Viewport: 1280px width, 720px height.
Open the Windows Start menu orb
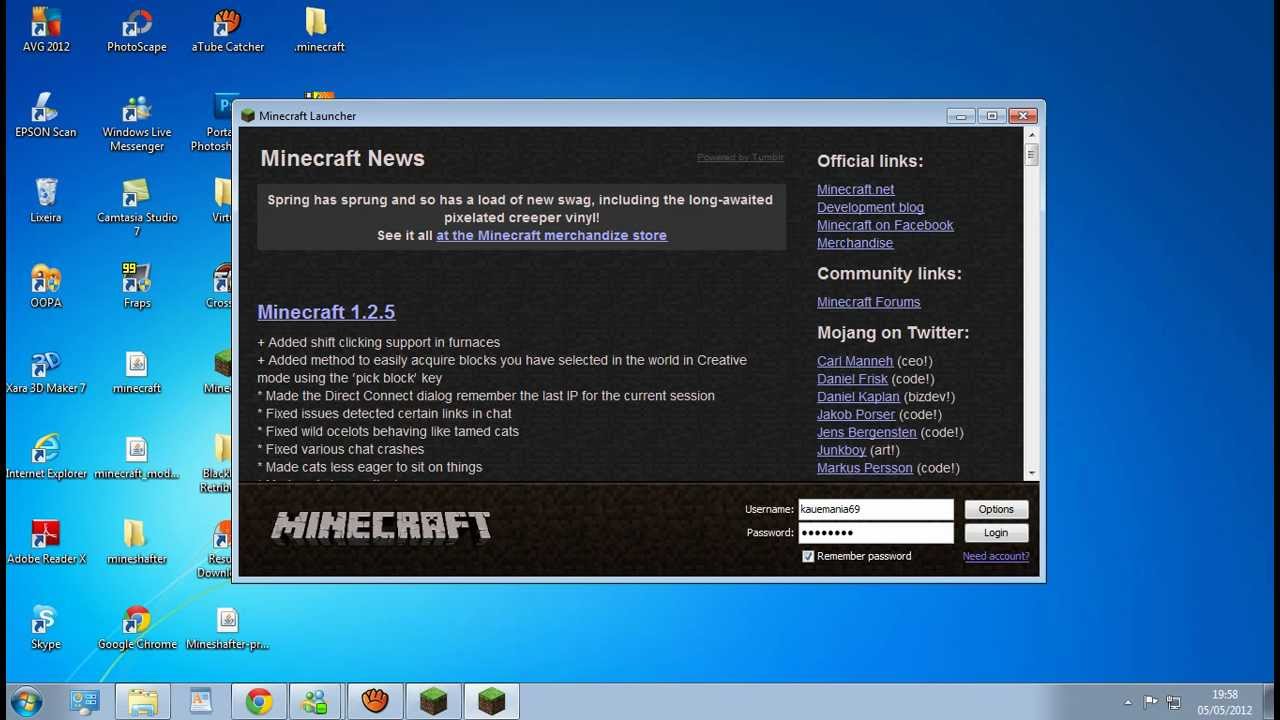[27, 701]
